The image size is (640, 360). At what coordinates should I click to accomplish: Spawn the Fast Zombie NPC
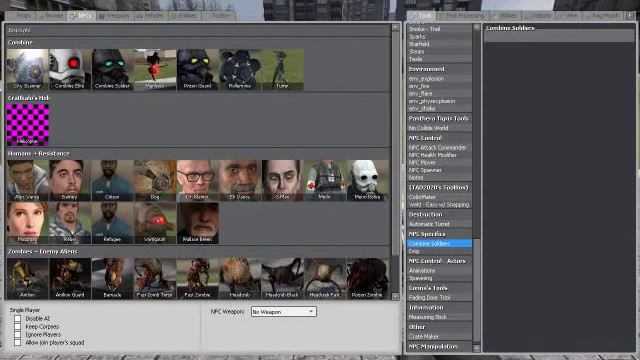[x=198, y=278]
